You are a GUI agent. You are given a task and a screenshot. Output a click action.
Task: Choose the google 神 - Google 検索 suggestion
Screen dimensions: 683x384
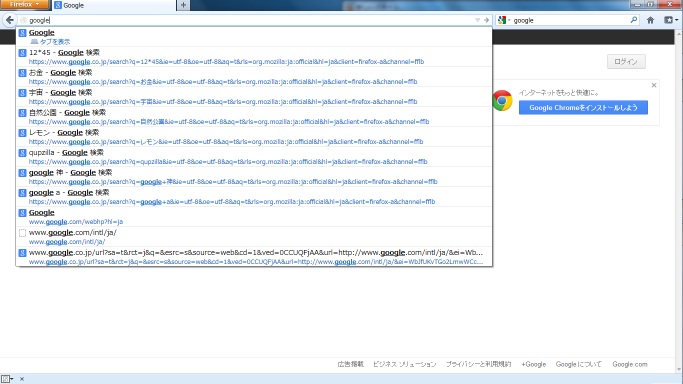pyautogui.click(x=254, y=177)
